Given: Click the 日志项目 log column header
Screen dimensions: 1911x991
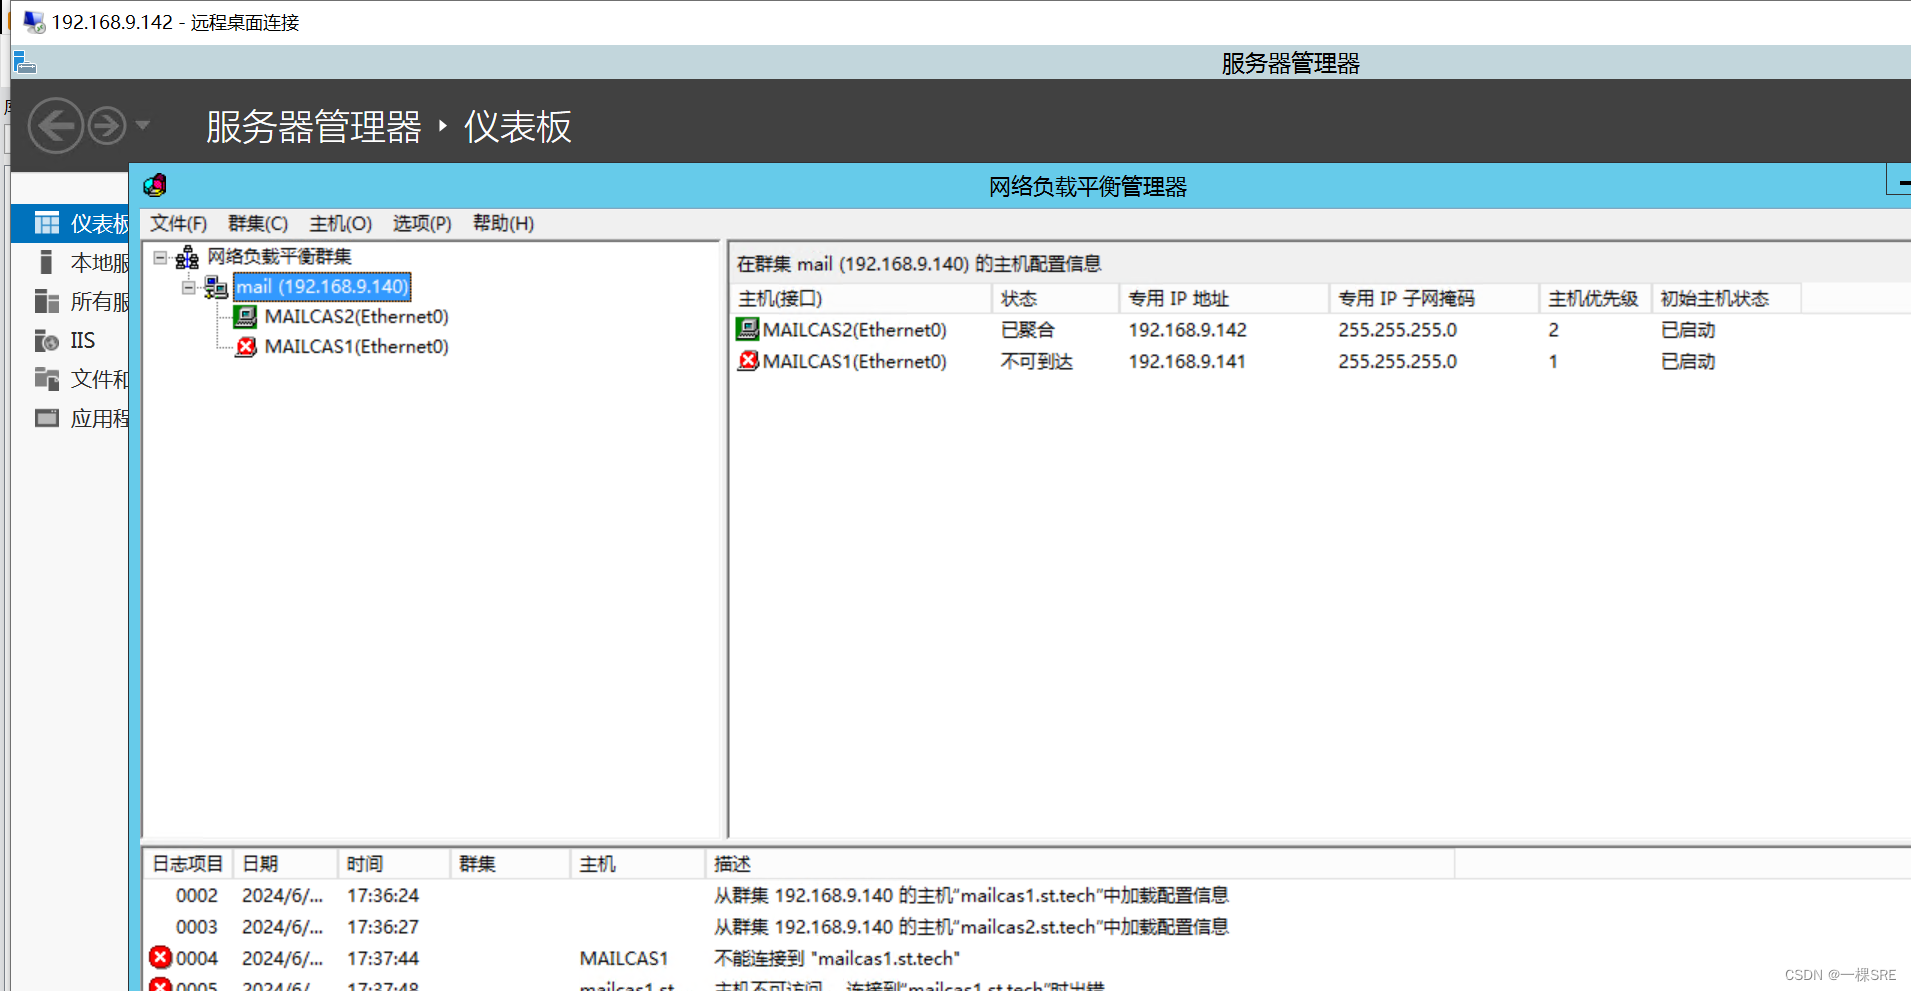Looking at the screenshot, I should [x=188, y=864].
